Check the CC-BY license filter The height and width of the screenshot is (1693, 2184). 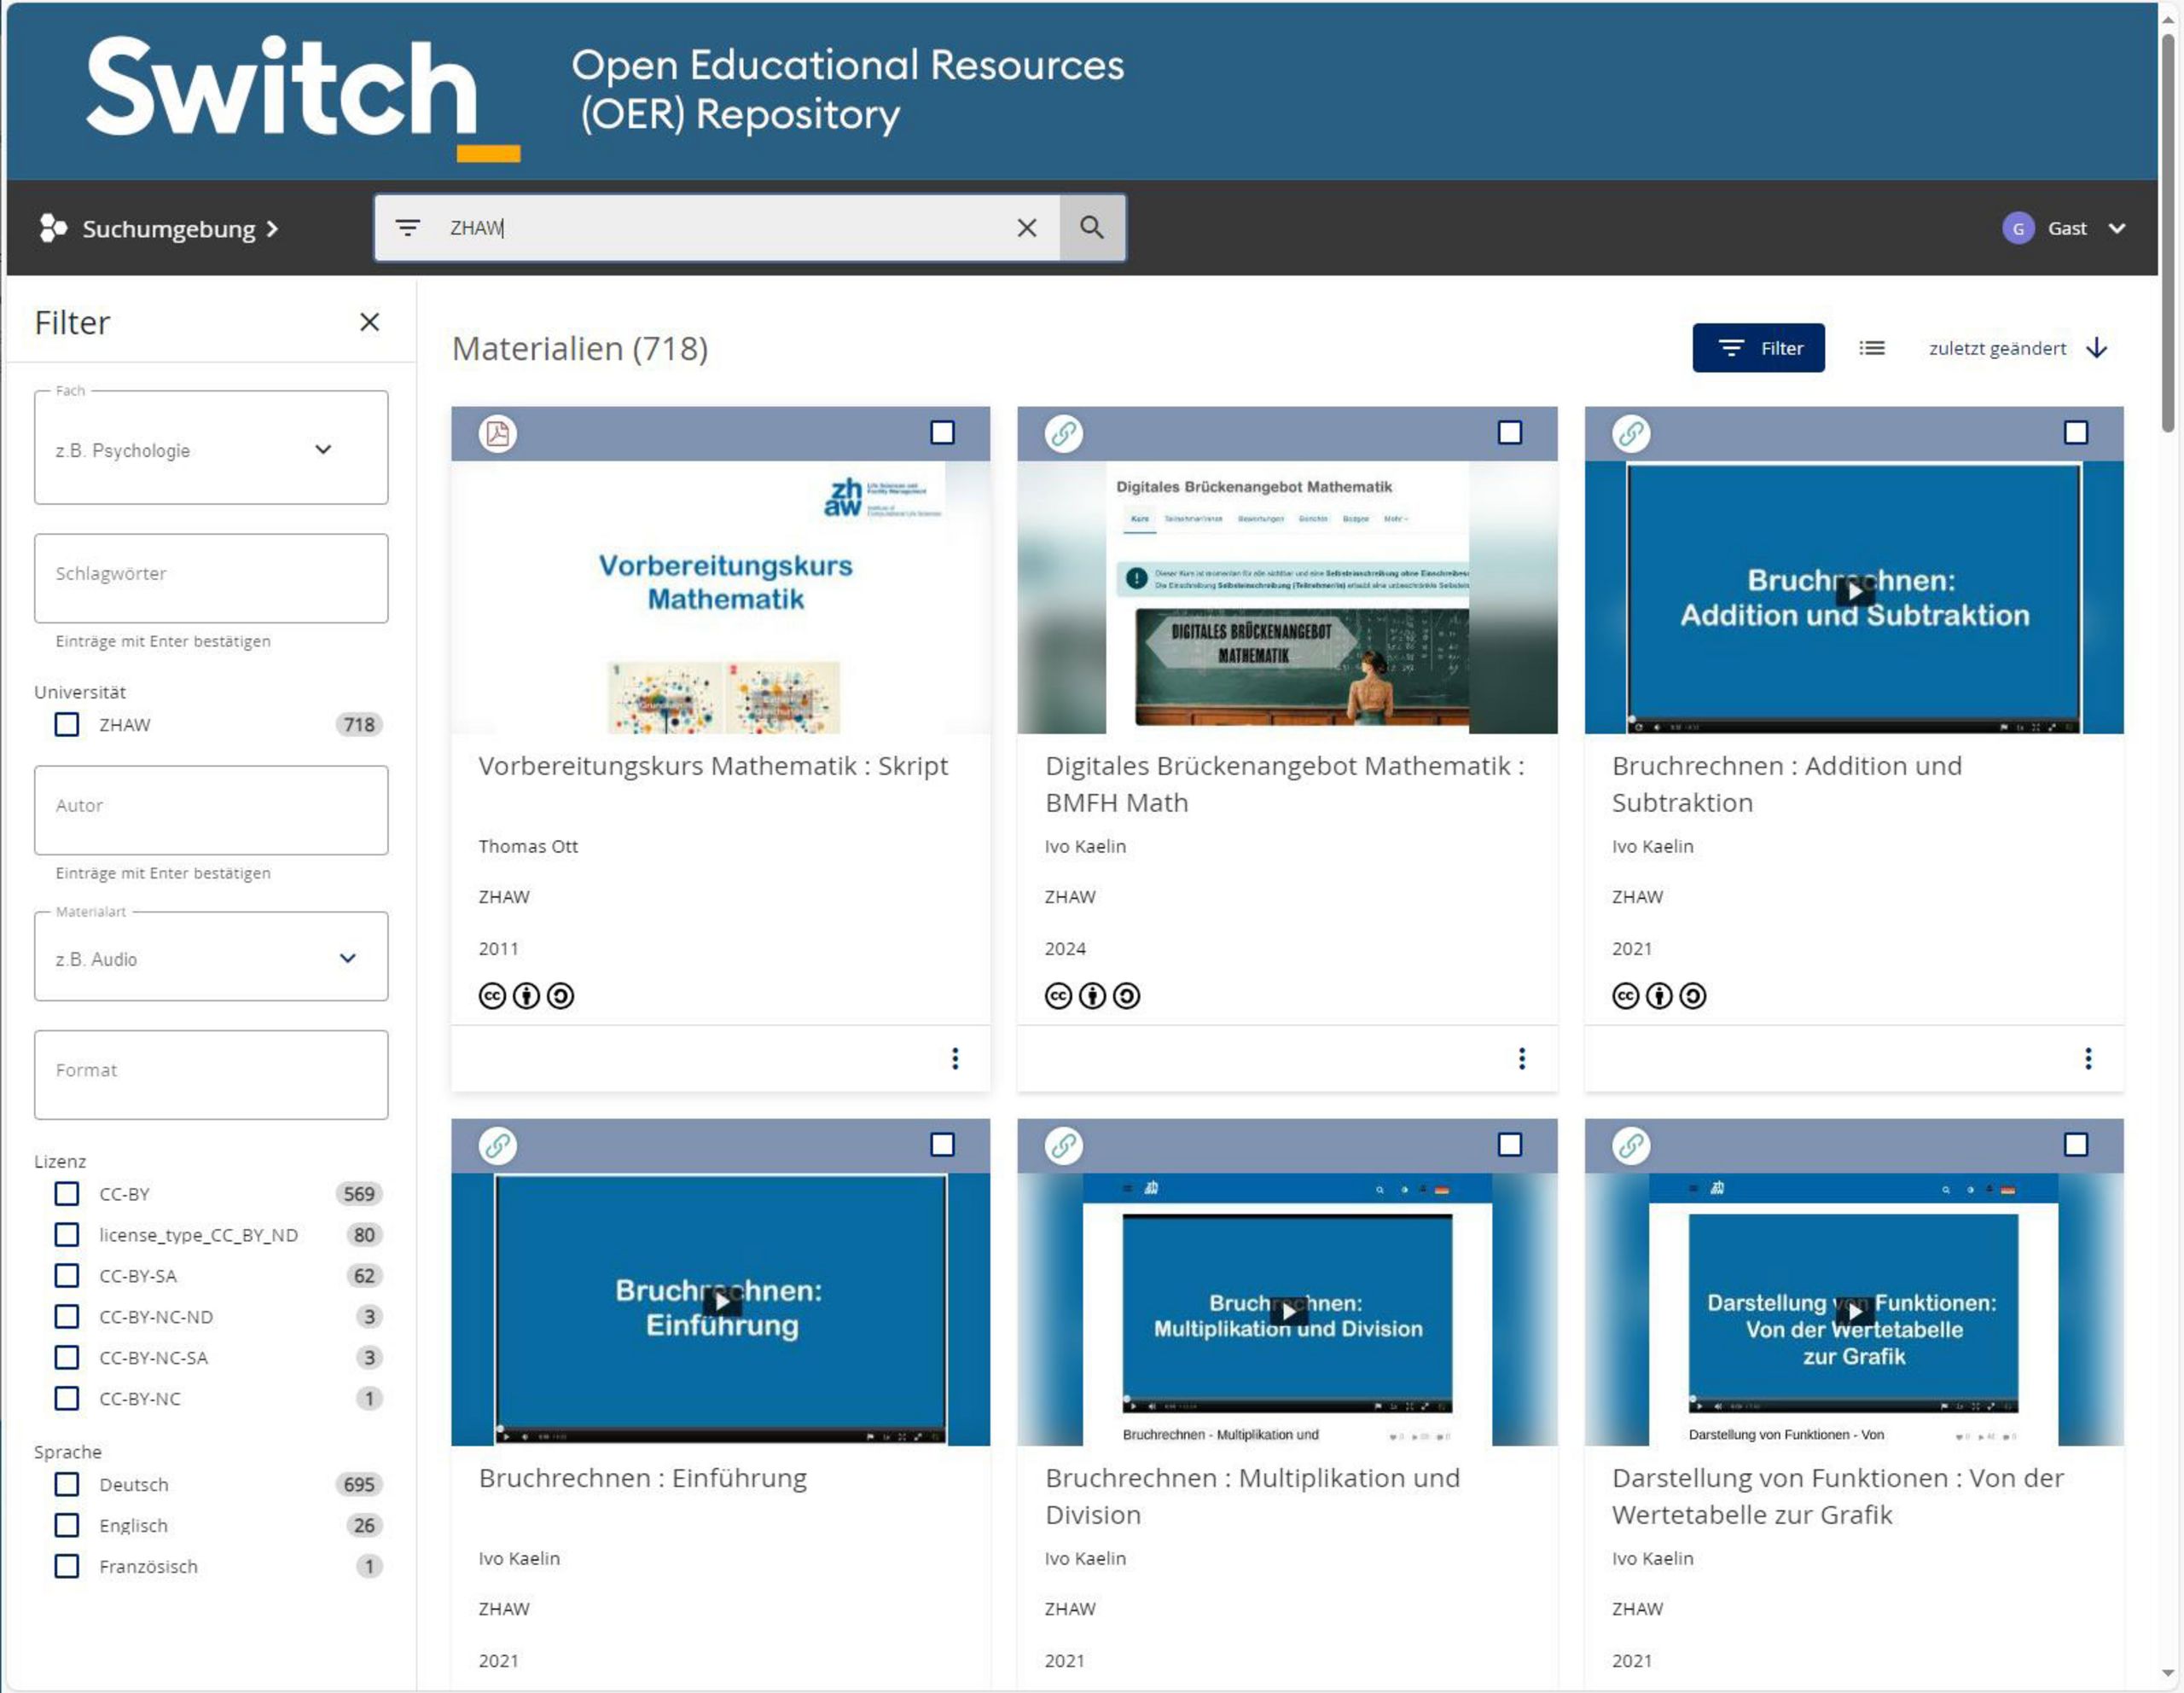(67, 1194)
